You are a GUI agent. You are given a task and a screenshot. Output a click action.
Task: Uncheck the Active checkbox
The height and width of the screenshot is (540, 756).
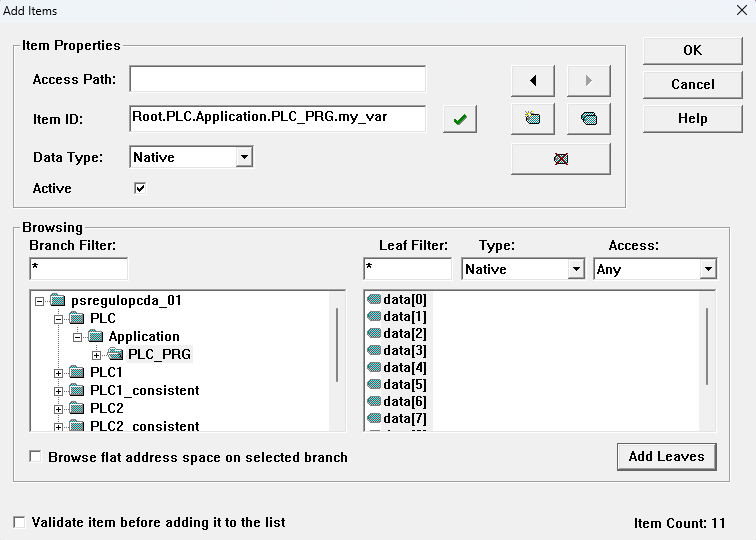[x=140, y=188]
